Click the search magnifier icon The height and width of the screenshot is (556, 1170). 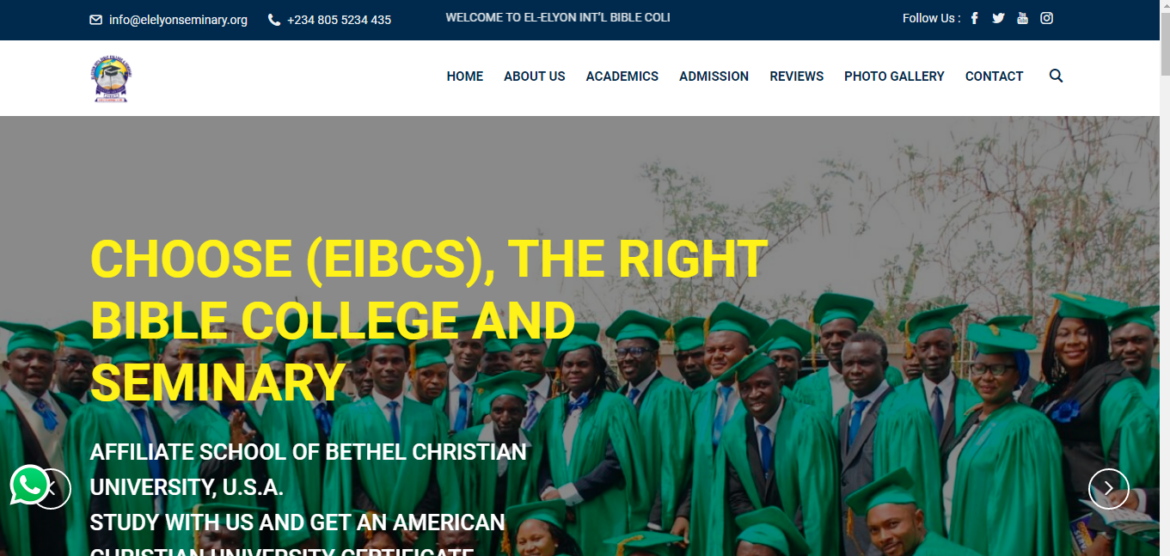pyautogui.click(x=1056, y=75)
